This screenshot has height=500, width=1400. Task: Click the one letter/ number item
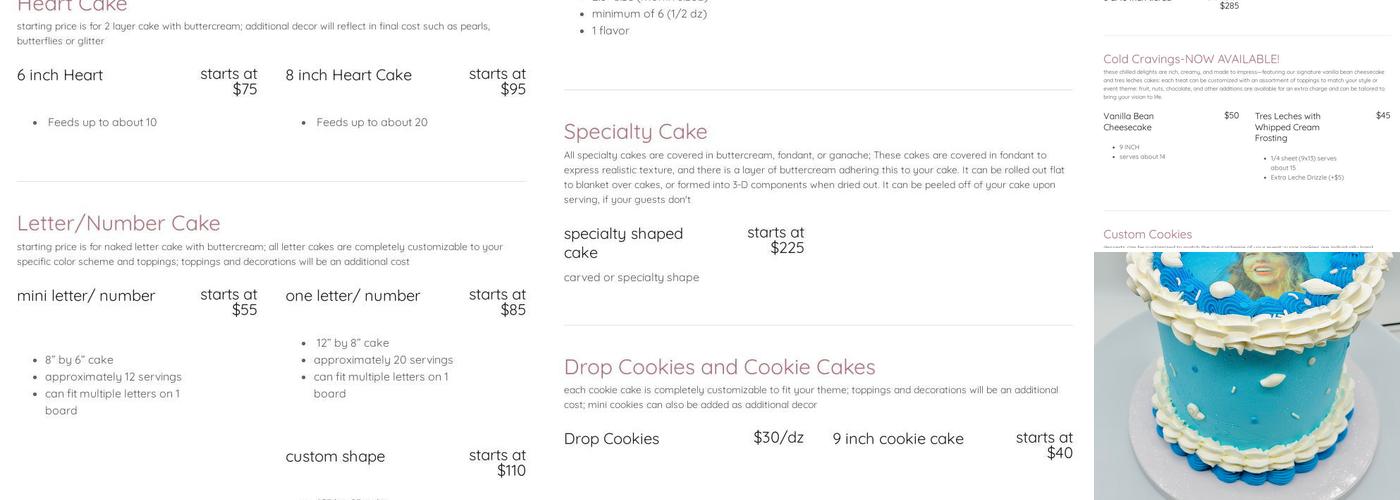point(352,296)
